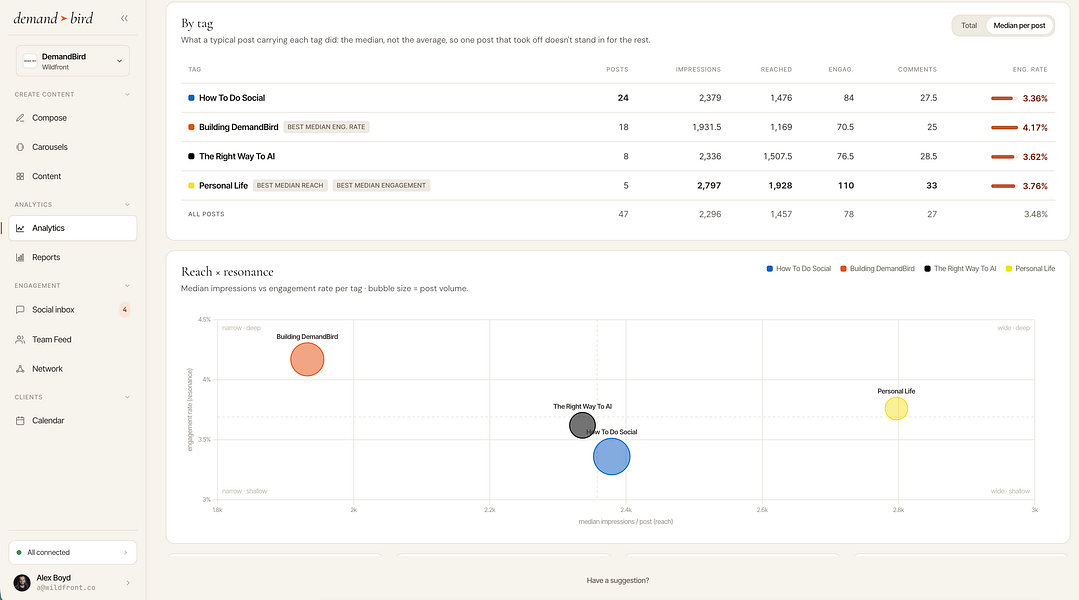Click the Team Feed people icon
Screen dimensions: 1079x600
(20, 339)
